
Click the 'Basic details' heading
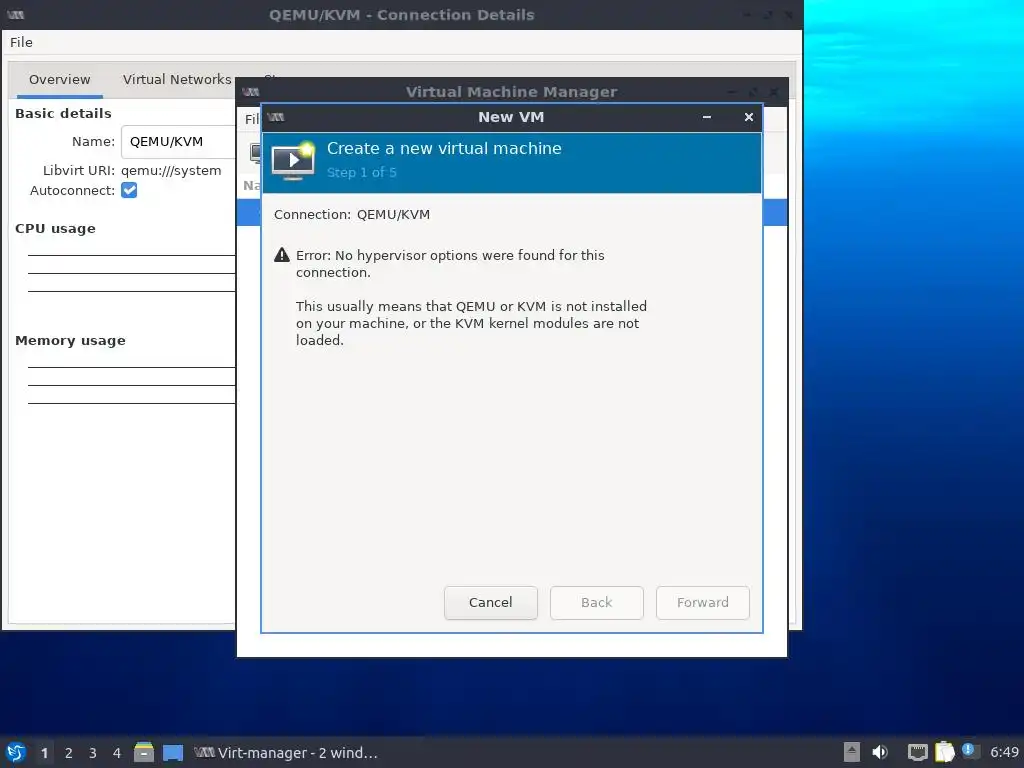[x=63, y=113]
